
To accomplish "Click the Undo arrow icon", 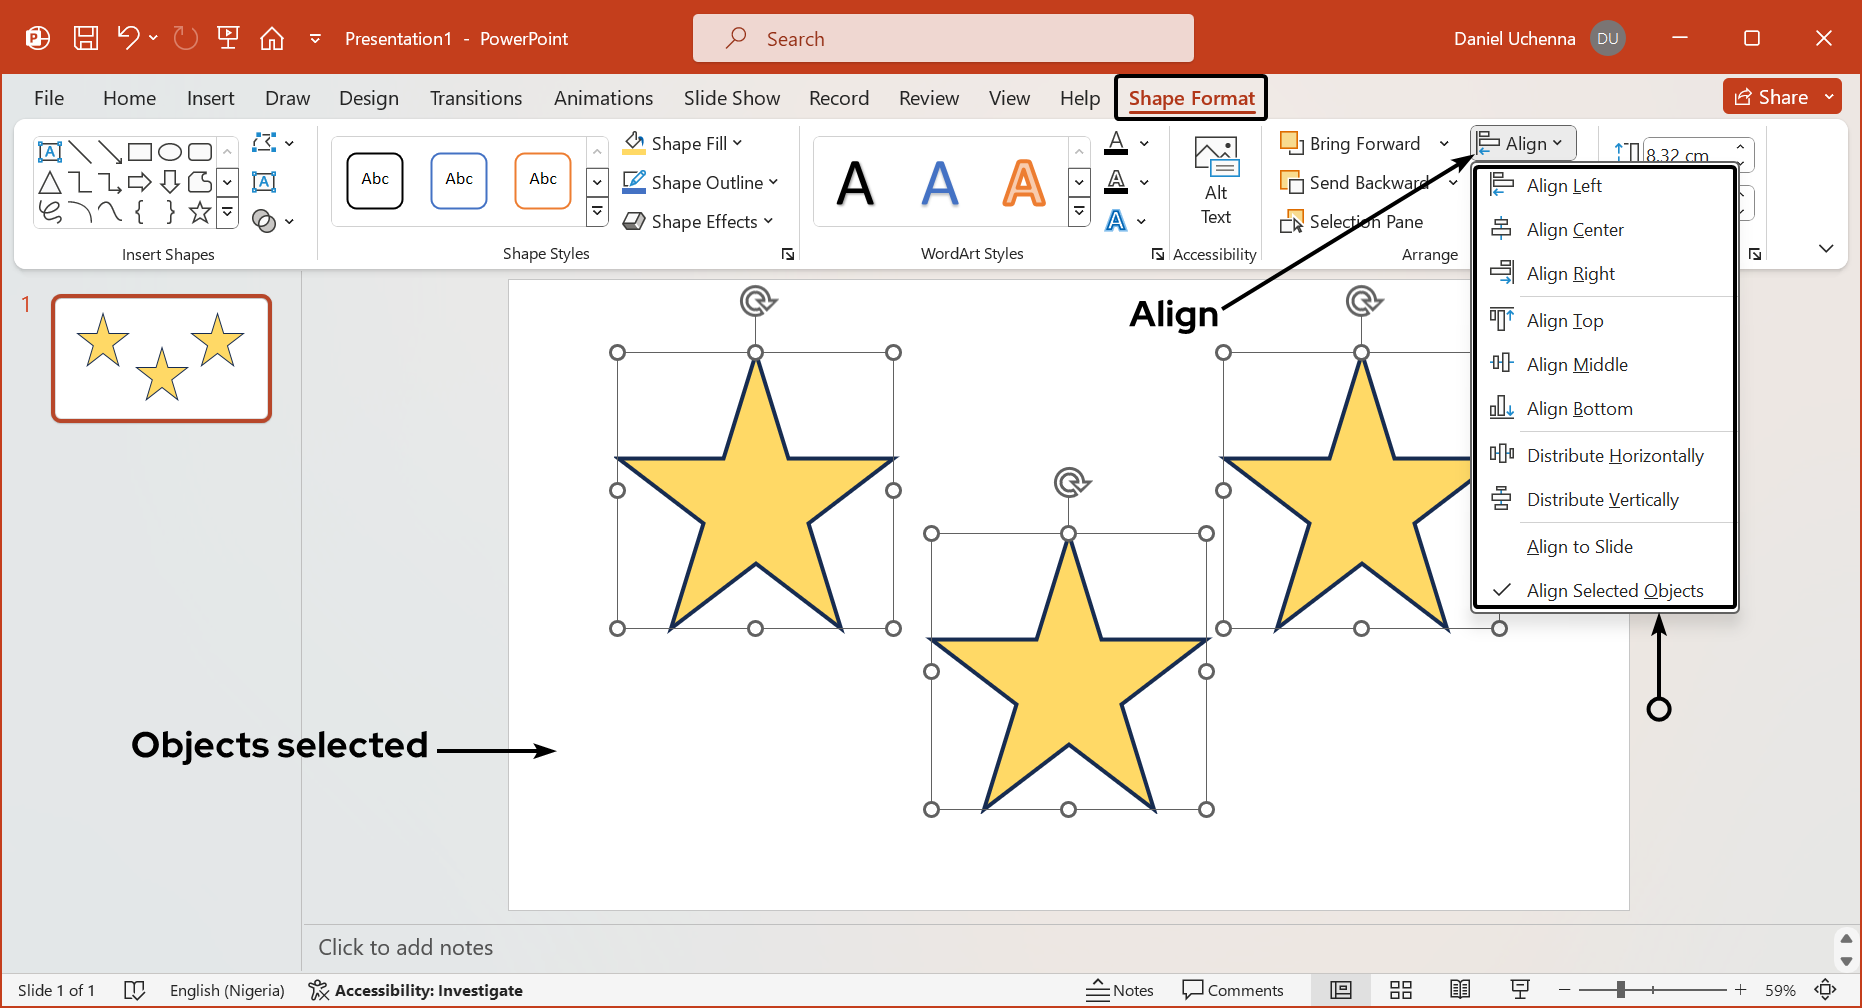I will (x=128, y=38).
